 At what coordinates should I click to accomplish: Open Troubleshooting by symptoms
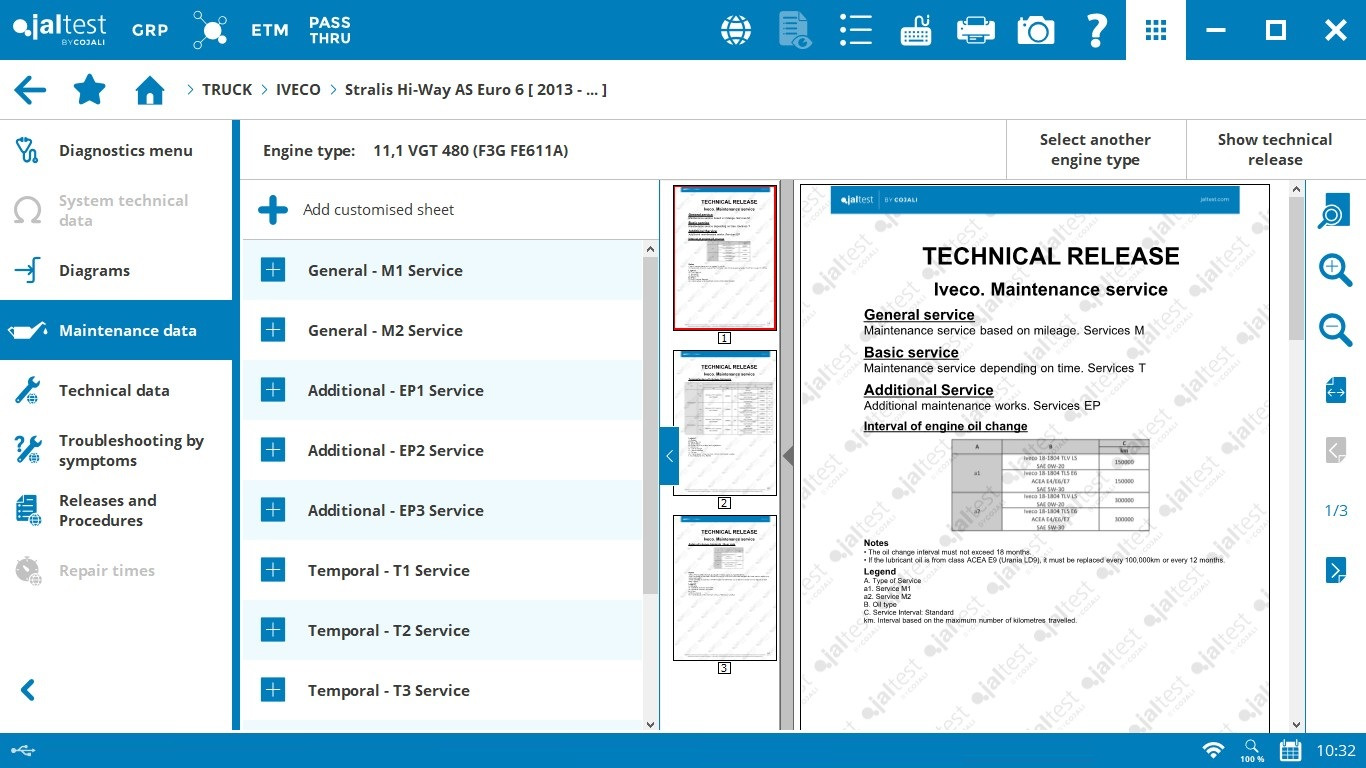click(116, 450)
